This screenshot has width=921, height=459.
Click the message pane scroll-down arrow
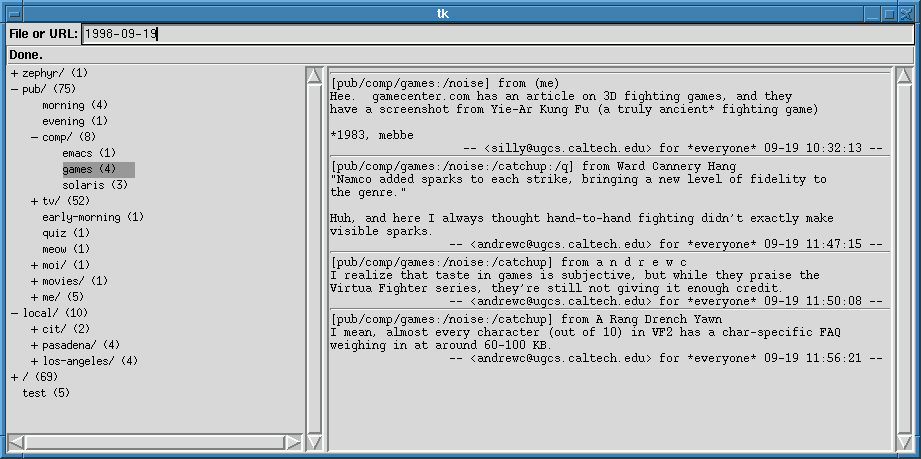(x=905, y=442)
